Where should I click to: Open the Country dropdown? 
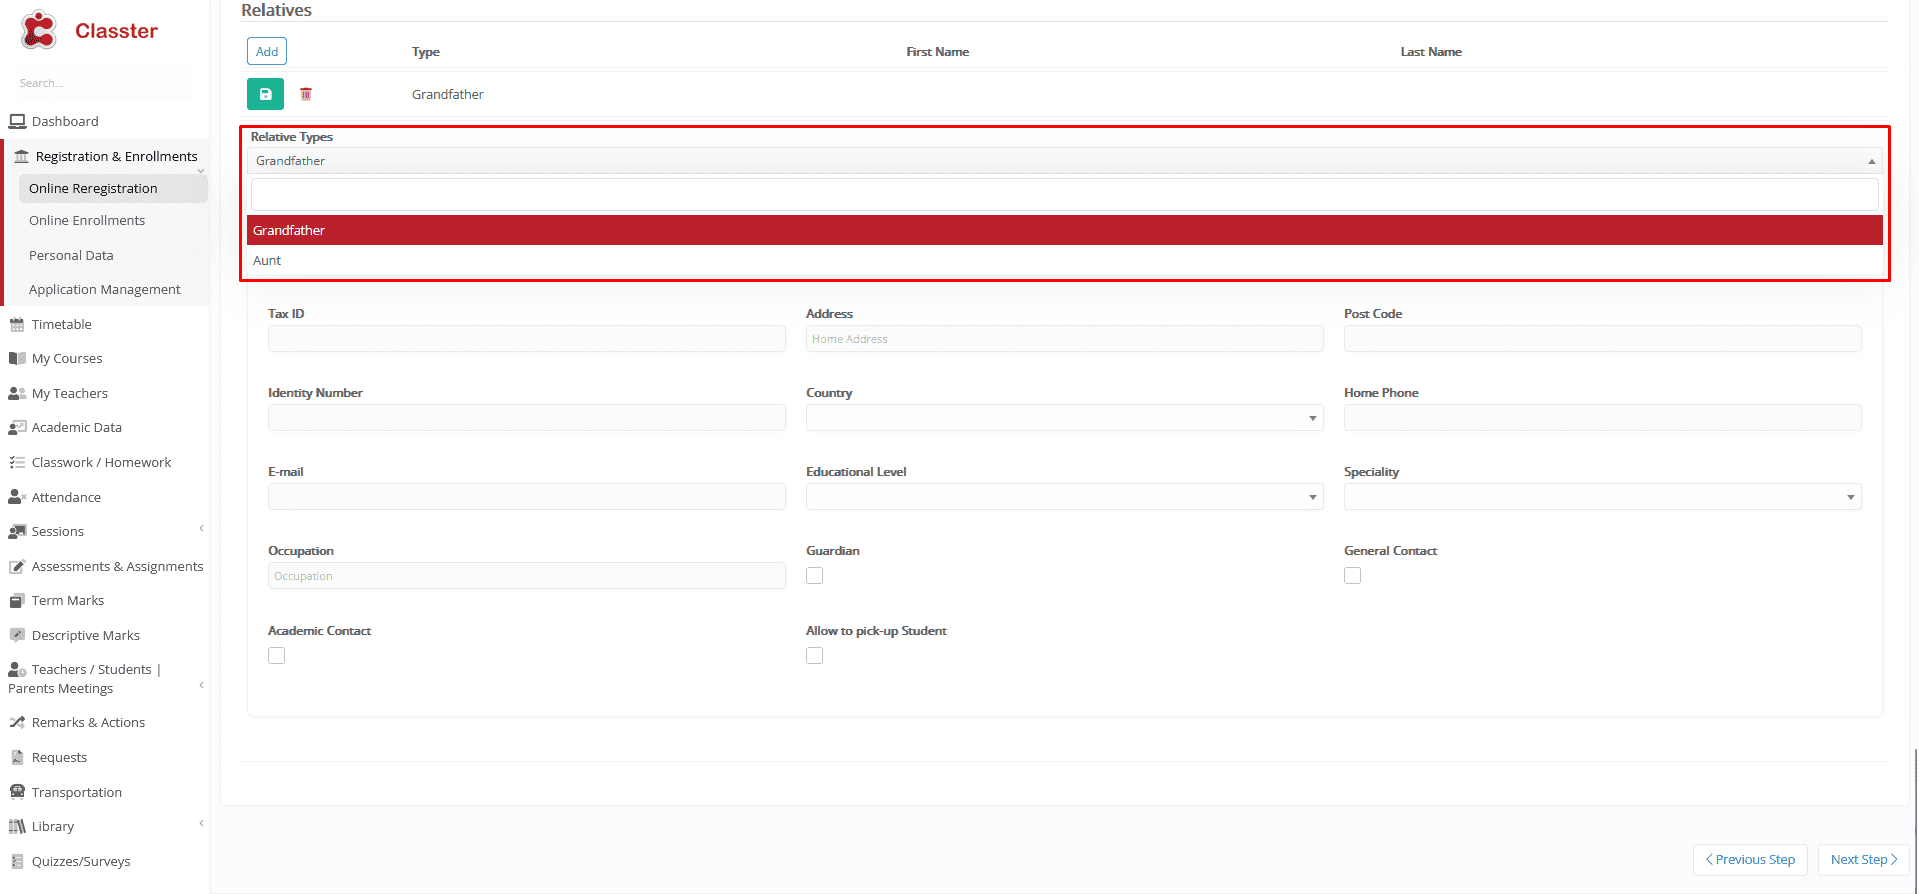(1065, 418)
